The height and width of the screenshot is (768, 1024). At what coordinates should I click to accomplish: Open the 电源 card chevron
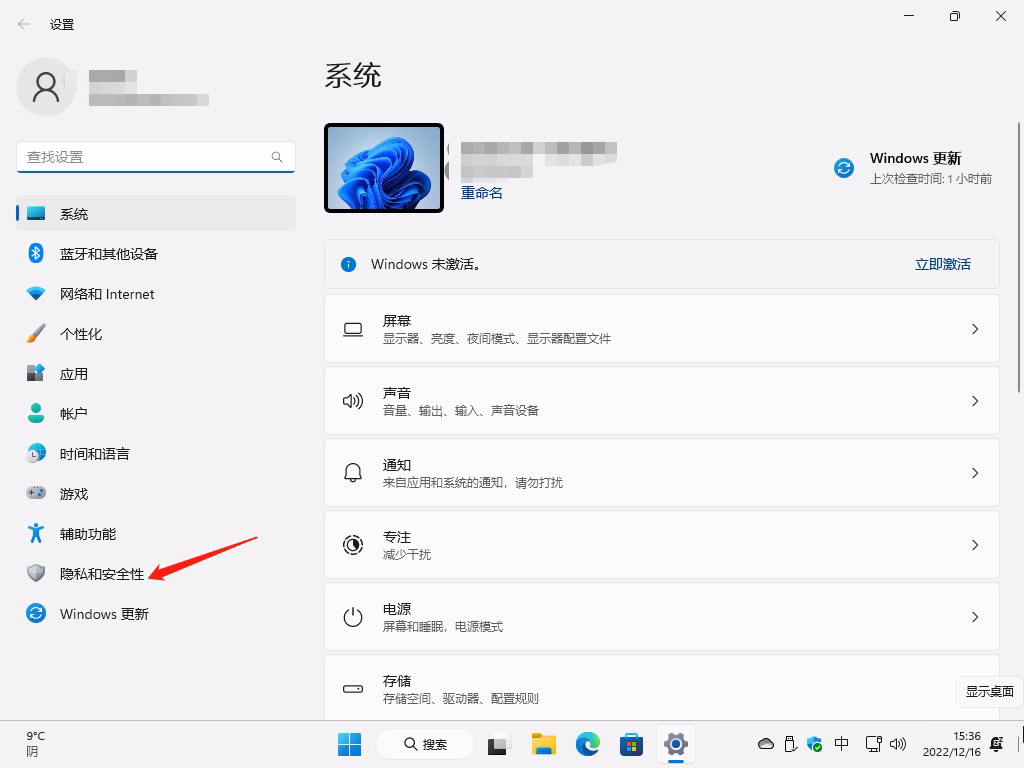[975, 616]
